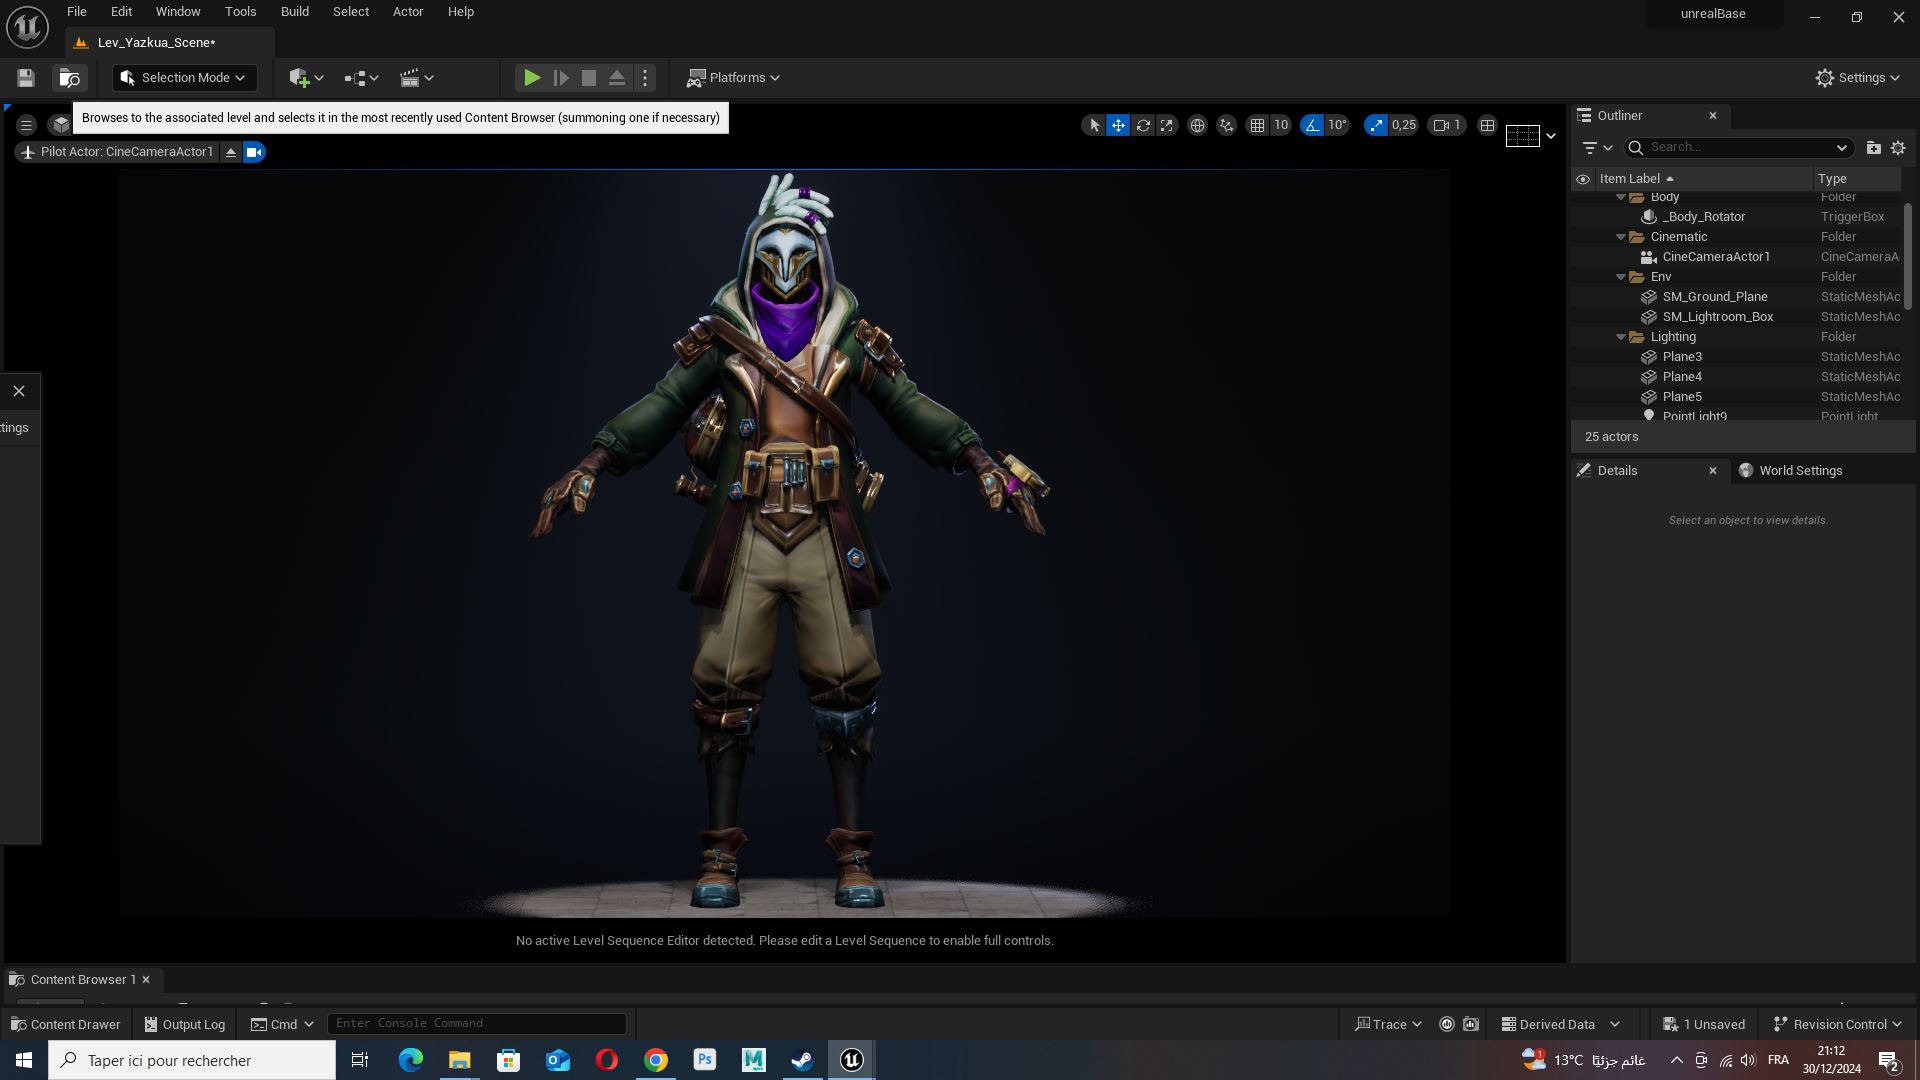The image size is (1920, 1080).
Task: Toggle grid snapping icon
Action: 1257,125
